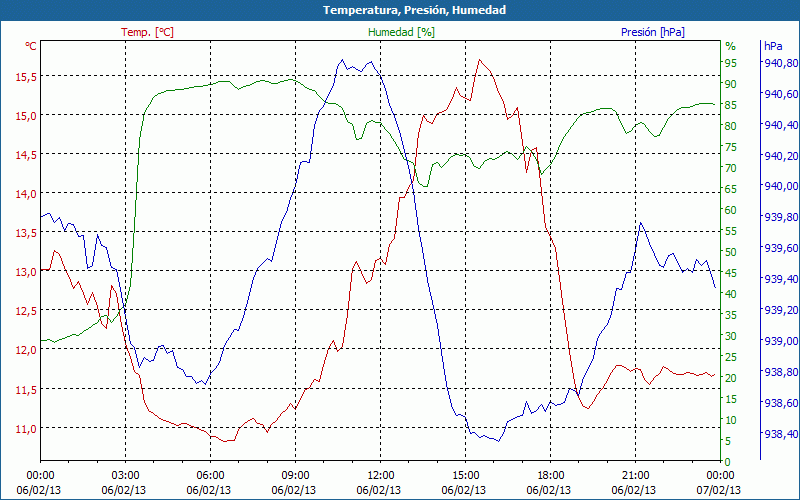Click the '35' humidity axis value
Screen dimensions: 800x500
731,315
